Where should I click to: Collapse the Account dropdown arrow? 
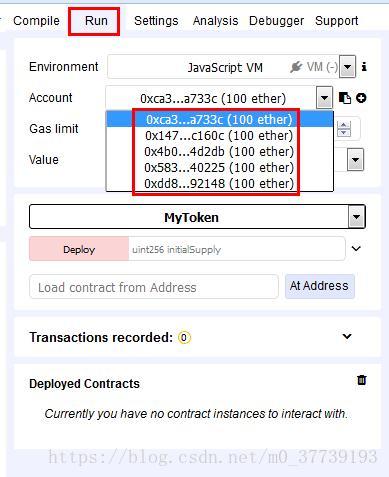pos(324,98)
